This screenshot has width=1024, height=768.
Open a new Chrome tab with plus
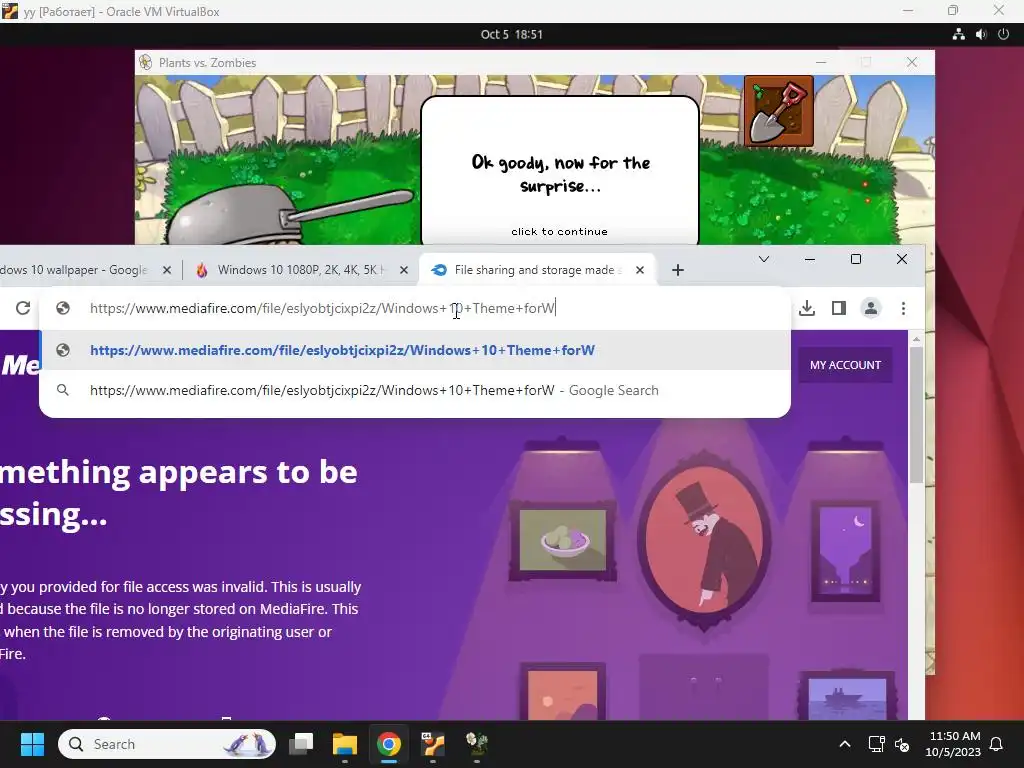tap(678, 270)
